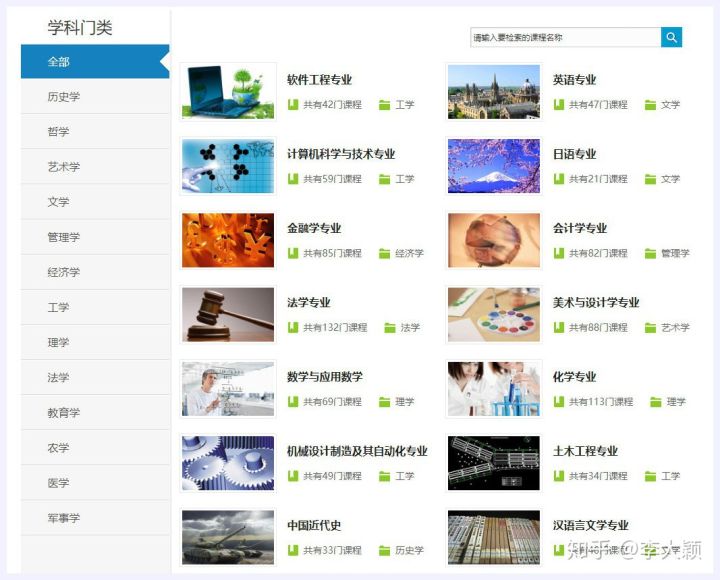
Task: Click the book icon beside 共有85门课程
Action: coord(293,253)
